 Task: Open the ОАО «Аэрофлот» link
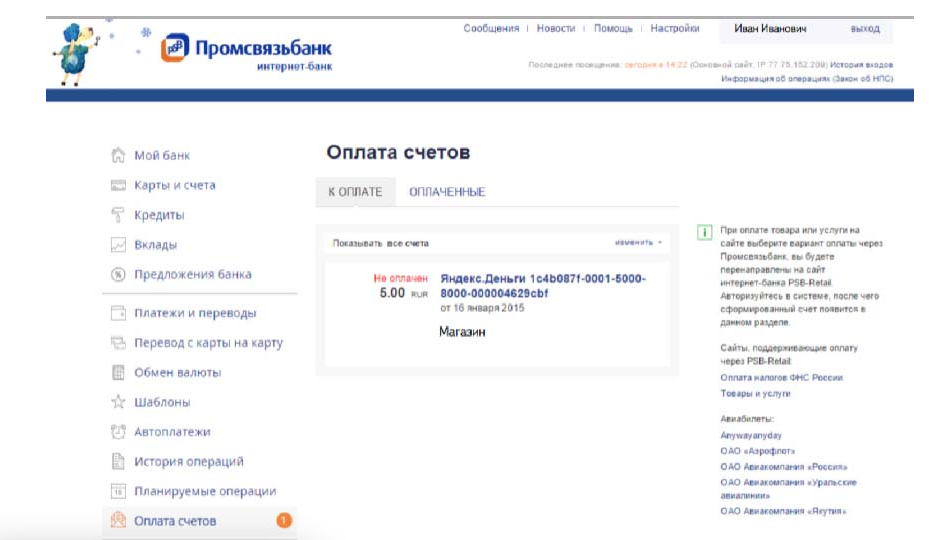757,451
